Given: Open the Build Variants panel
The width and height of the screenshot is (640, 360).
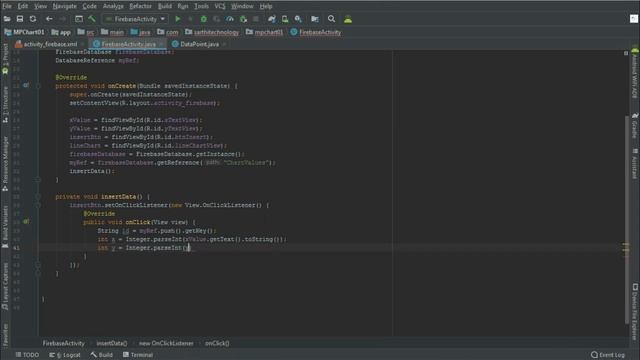Looking at the screenshot, I should click(x=5, y=227).
